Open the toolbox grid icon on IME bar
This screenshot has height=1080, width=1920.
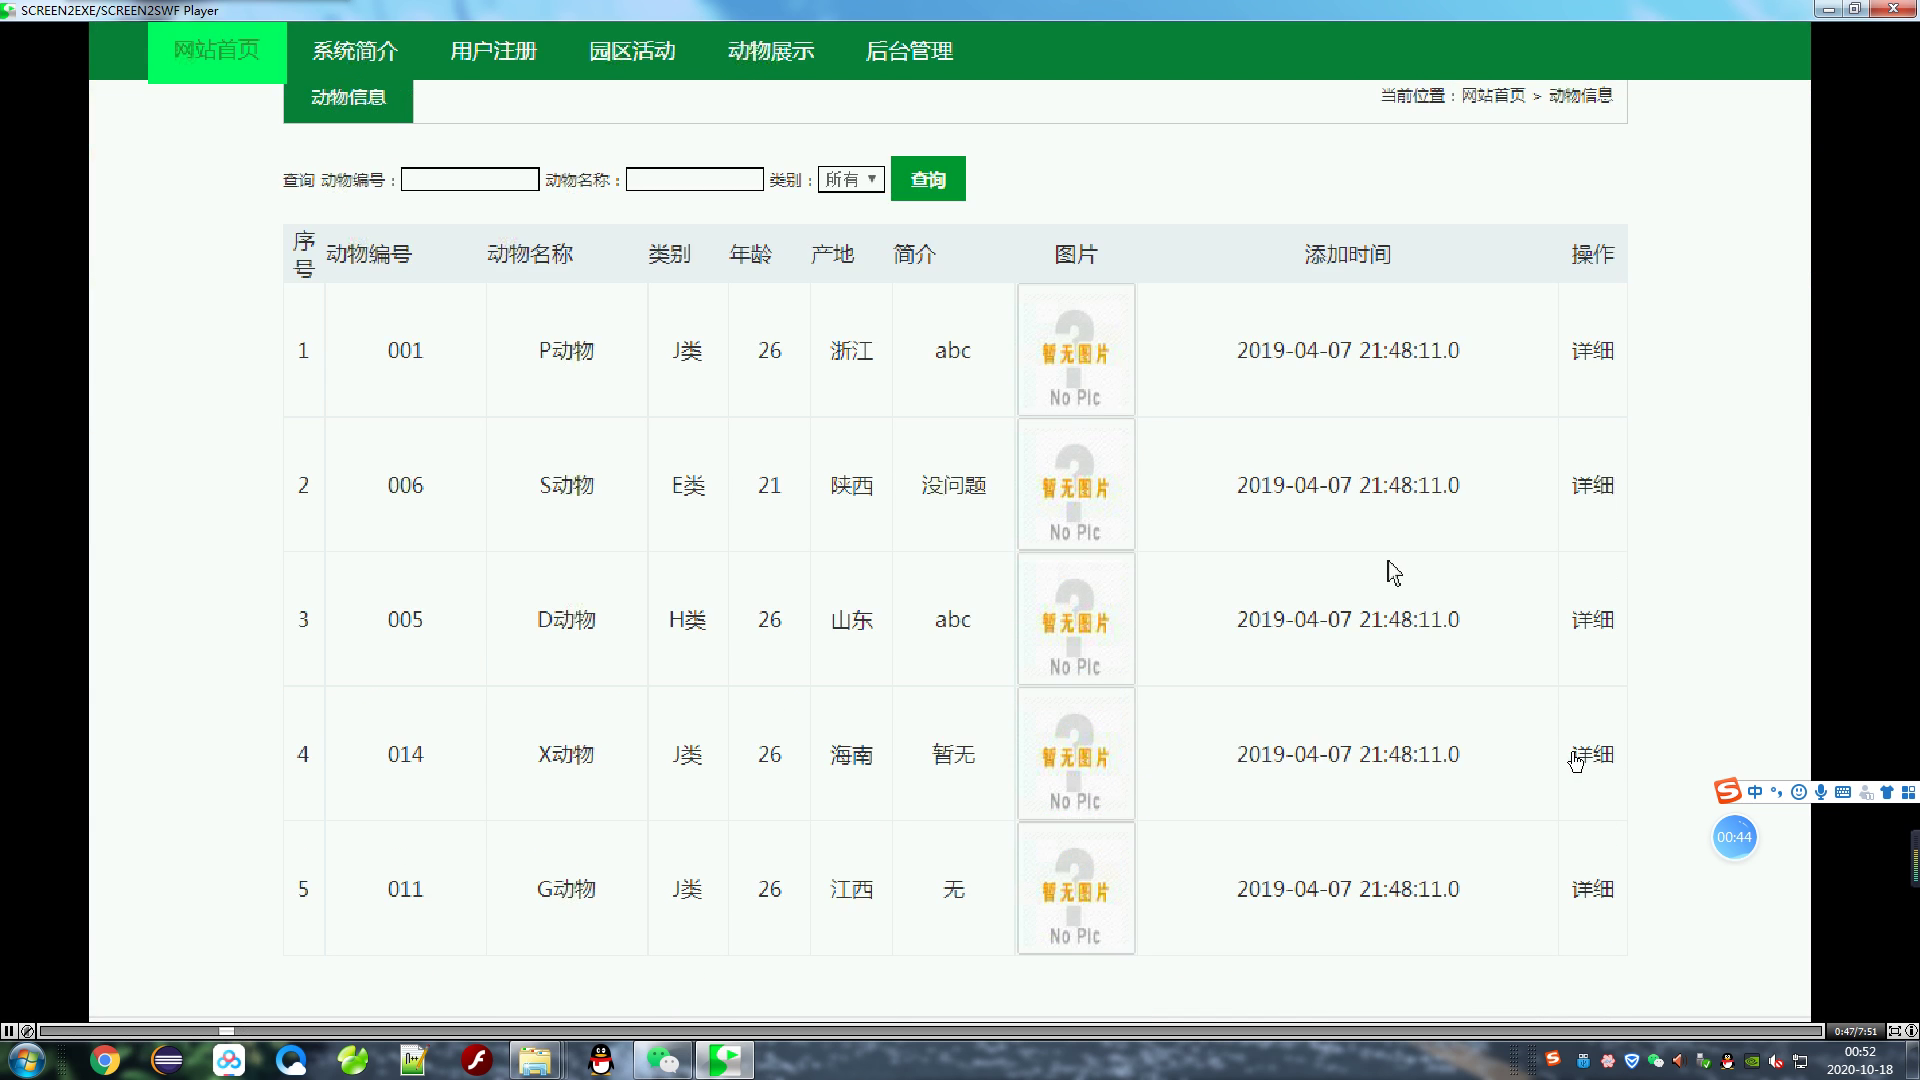click(x=1909, y=792)
